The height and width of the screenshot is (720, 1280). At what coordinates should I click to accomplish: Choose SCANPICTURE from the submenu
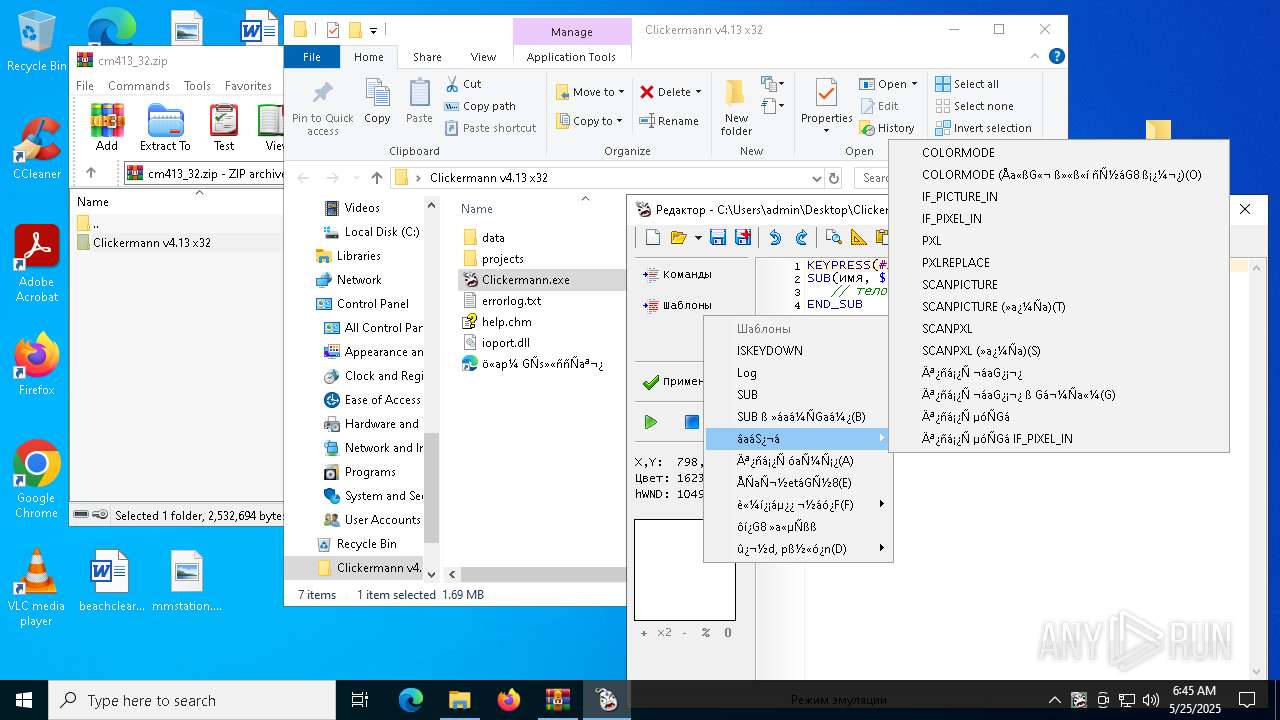pyautogui.click(x=1059, y=285)
